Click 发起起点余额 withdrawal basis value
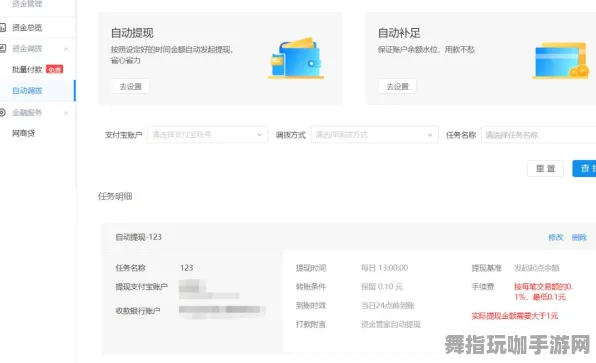Image resolution: width=596 pixels, height=363 pixels. point(537,268)
